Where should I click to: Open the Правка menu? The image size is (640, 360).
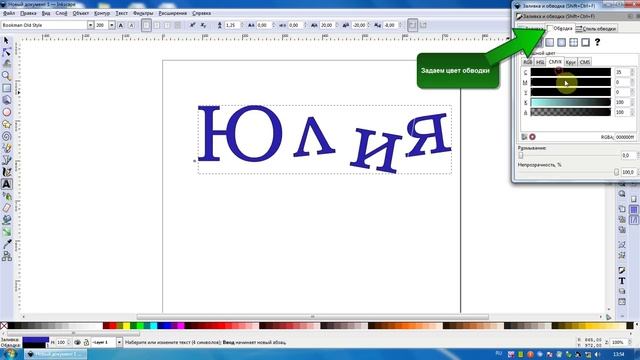[28, 13]
